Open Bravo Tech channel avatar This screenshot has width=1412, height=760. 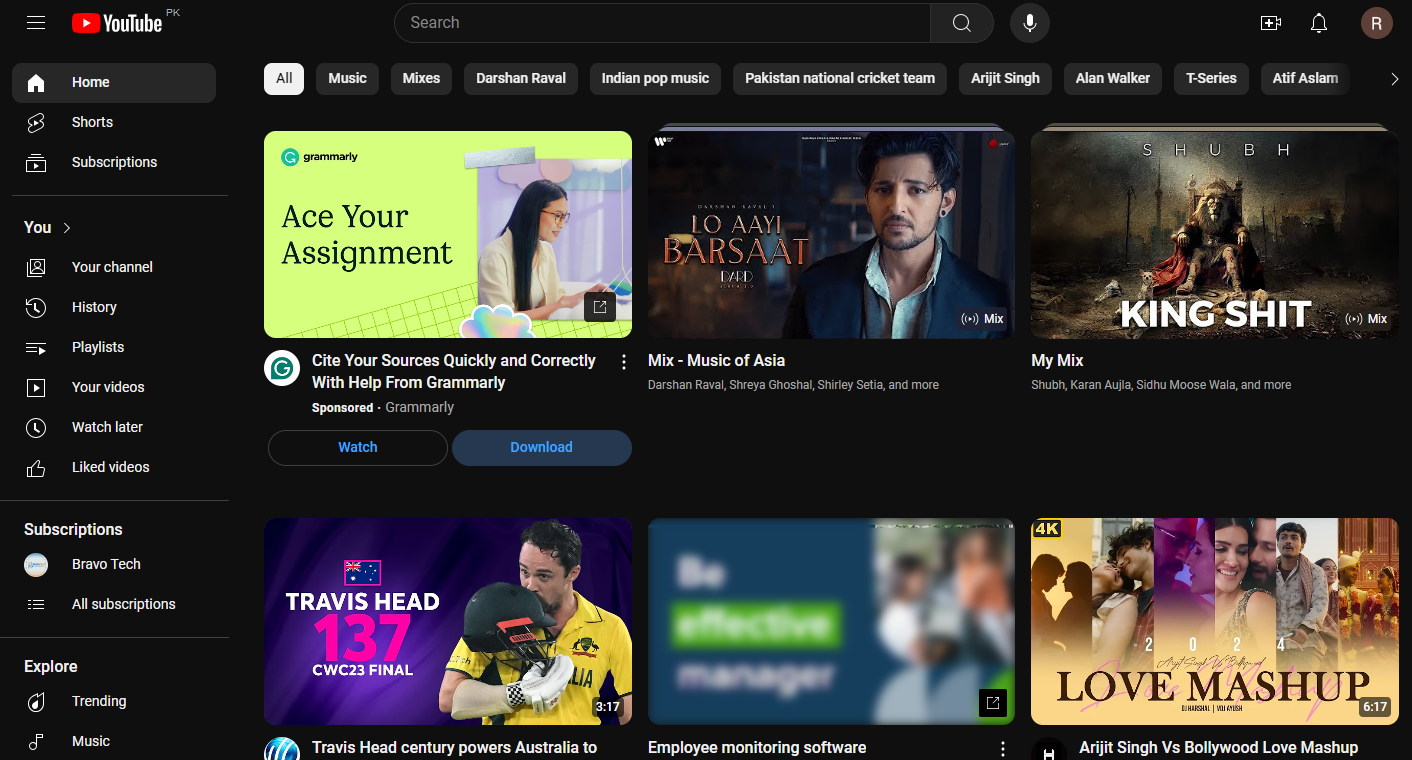tap(36, 565)
